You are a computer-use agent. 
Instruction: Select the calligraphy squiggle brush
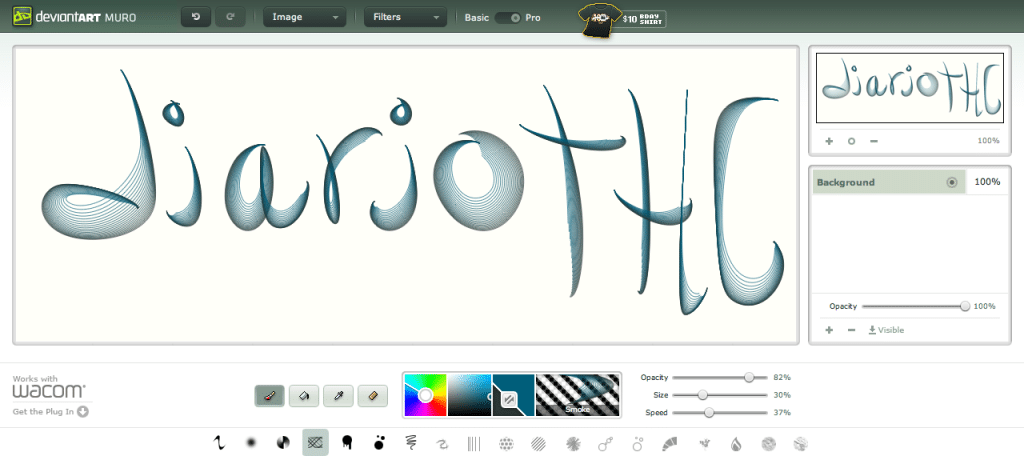219,444
